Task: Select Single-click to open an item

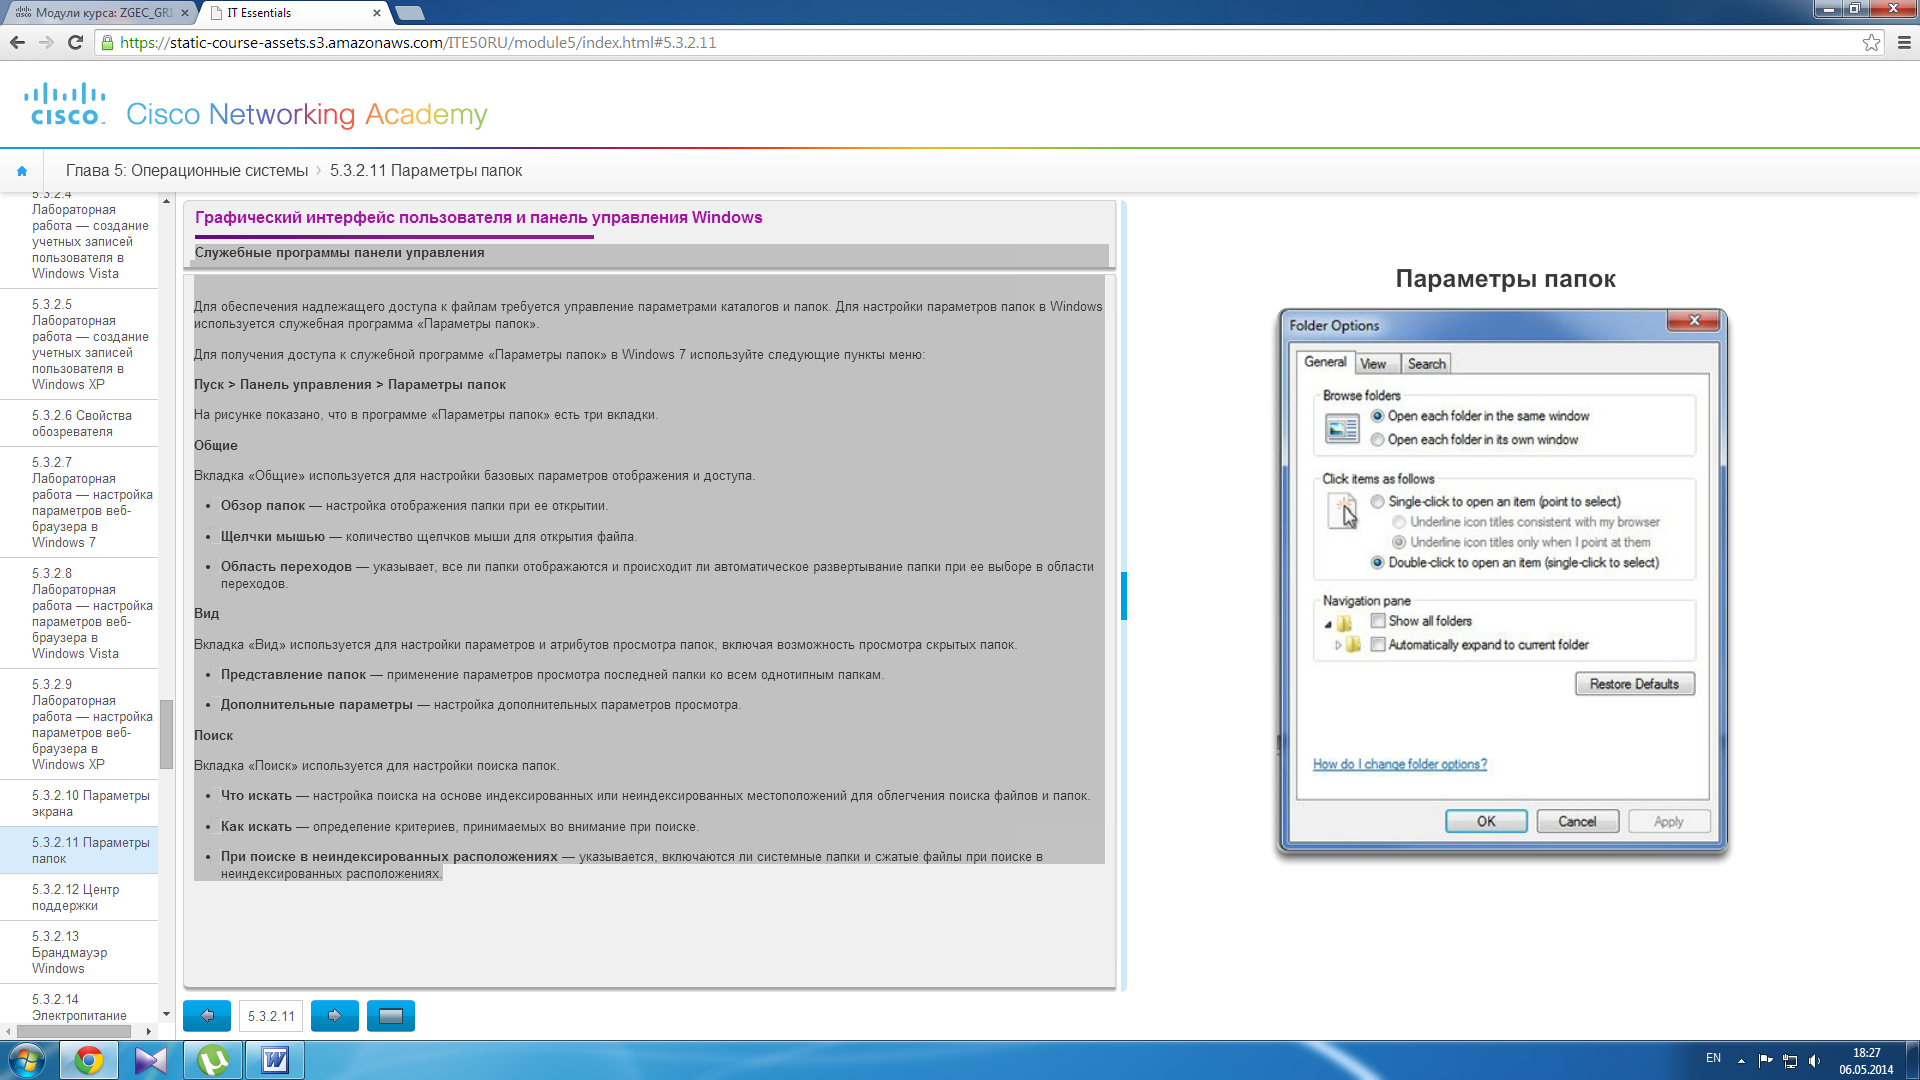Action: (1378, 502)
